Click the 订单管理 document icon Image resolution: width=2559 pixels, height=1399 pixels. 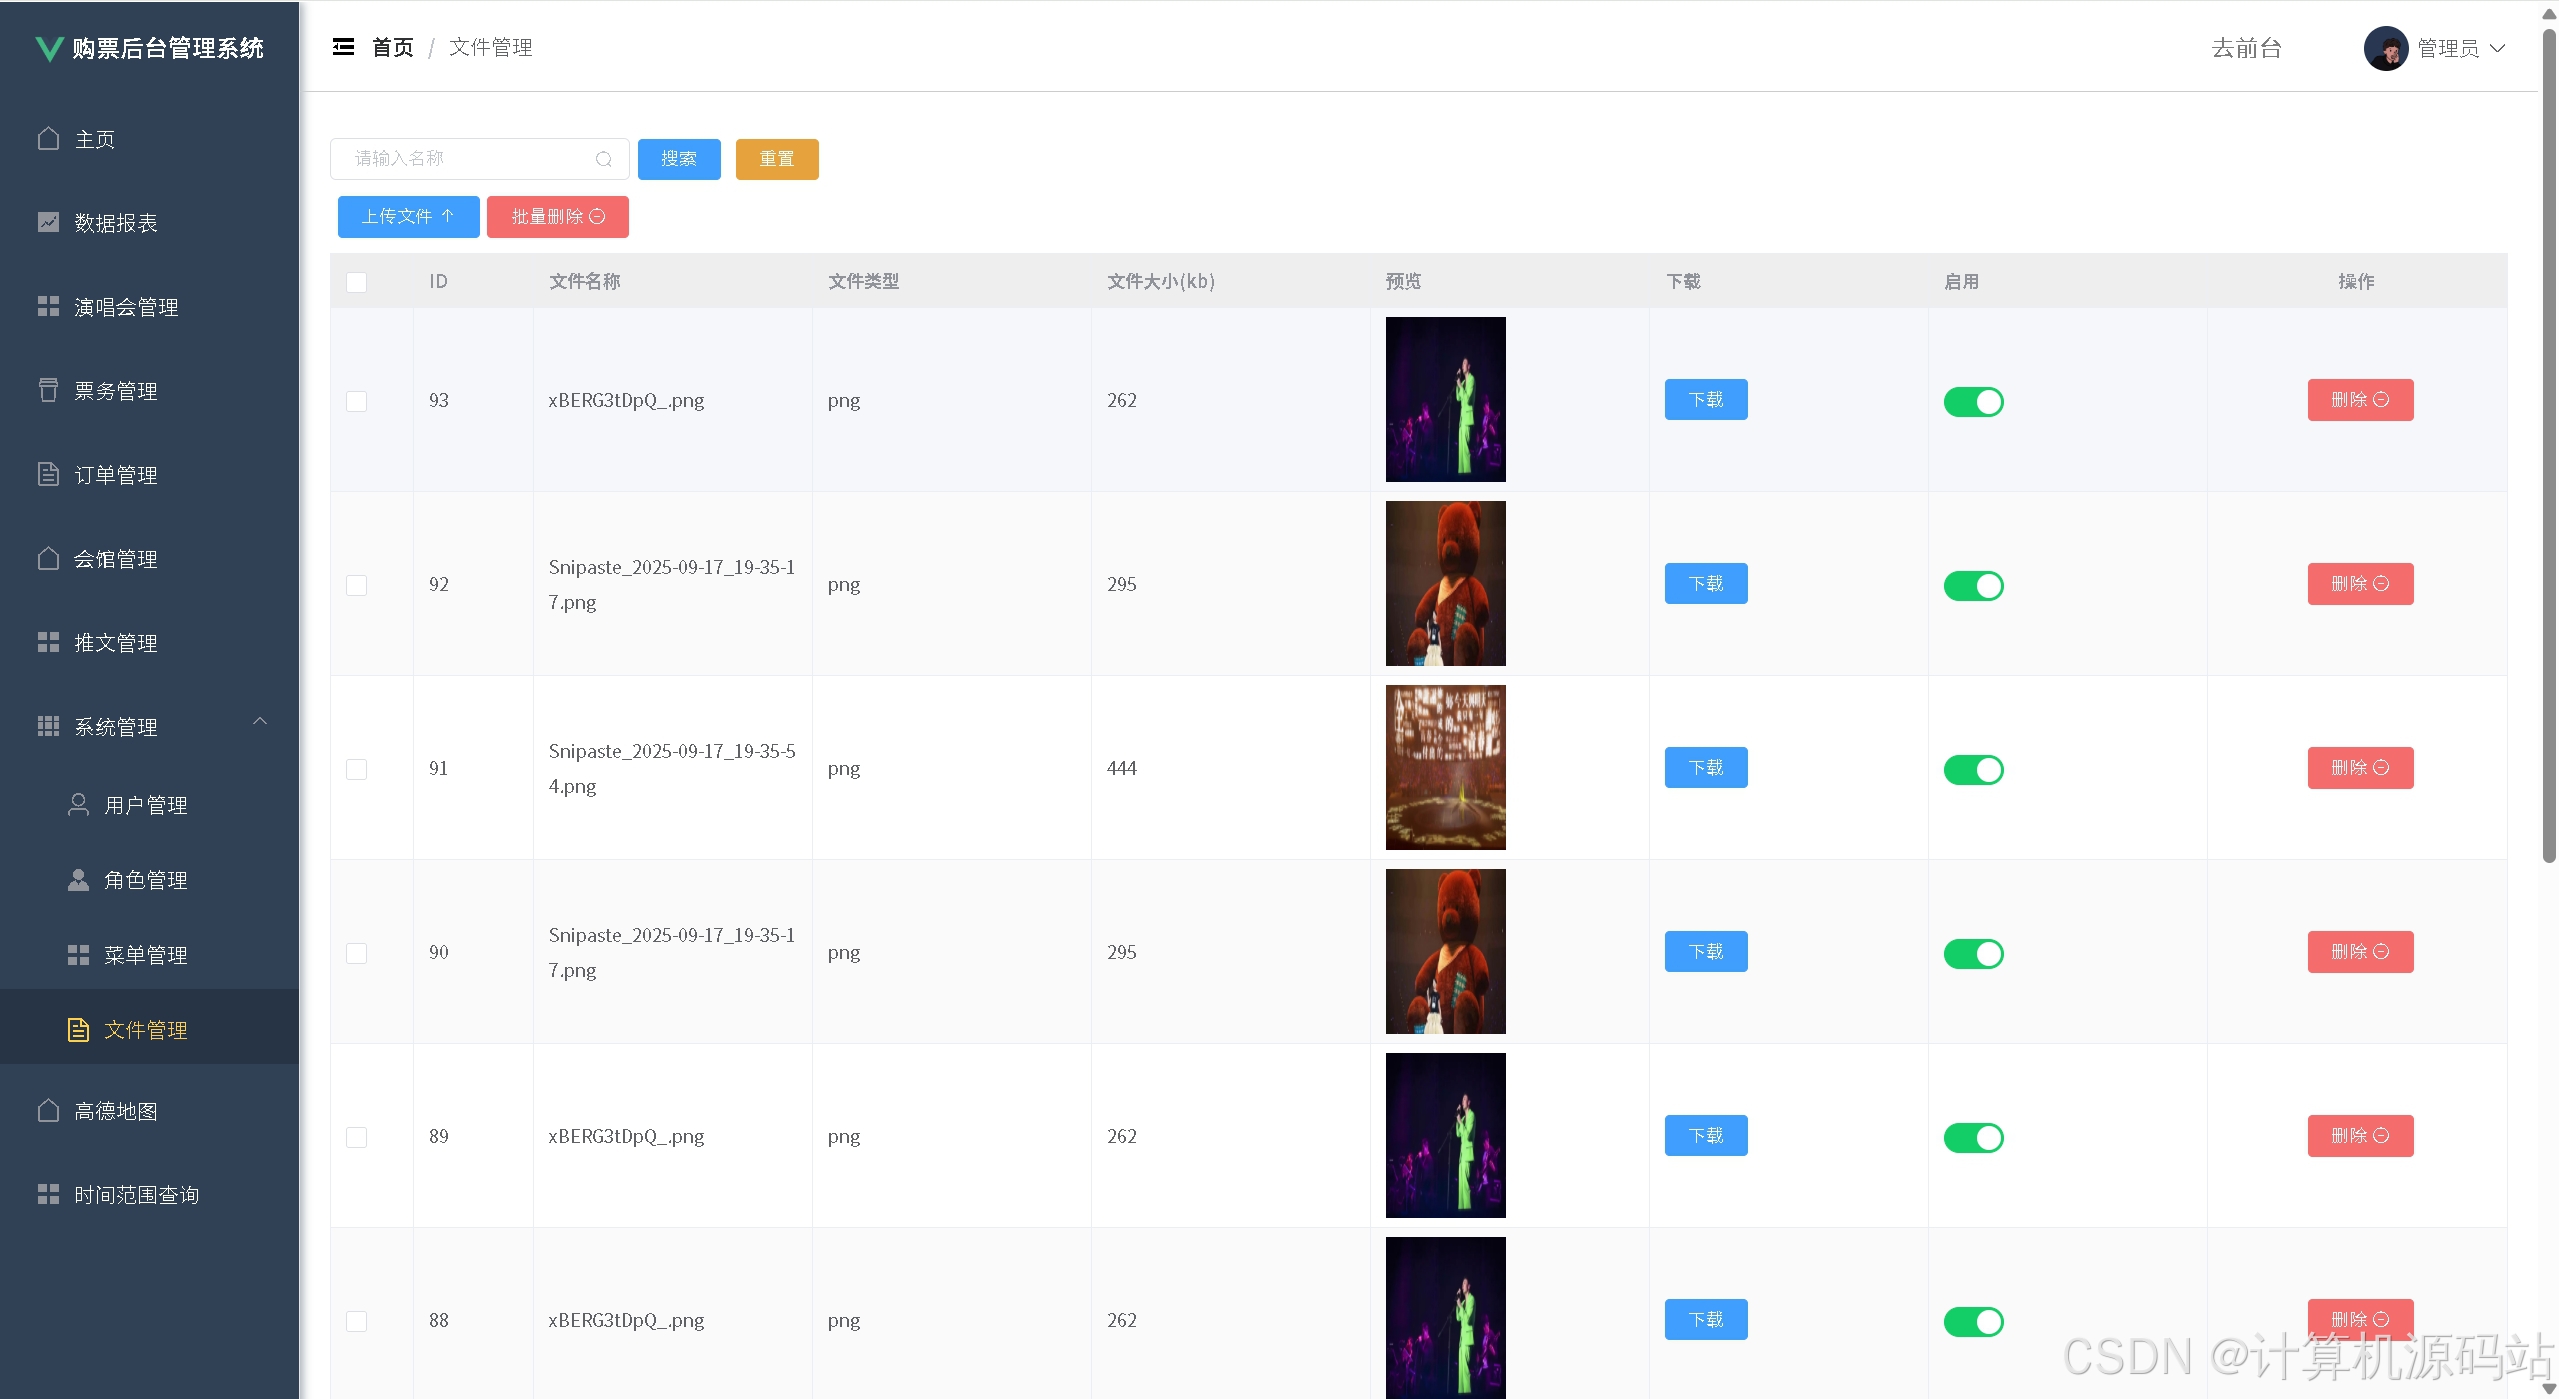(48, 474)
